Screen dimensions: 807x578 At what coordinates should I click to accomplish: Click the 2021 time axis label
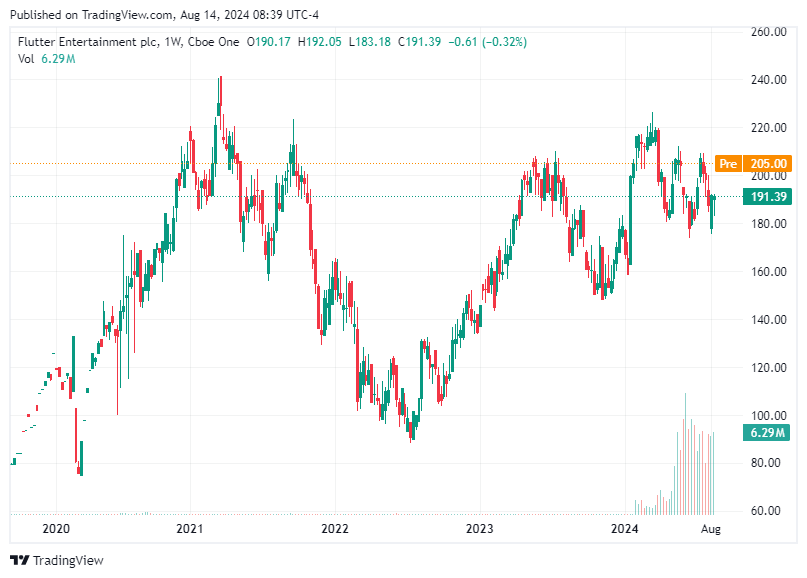coord(190,529)
